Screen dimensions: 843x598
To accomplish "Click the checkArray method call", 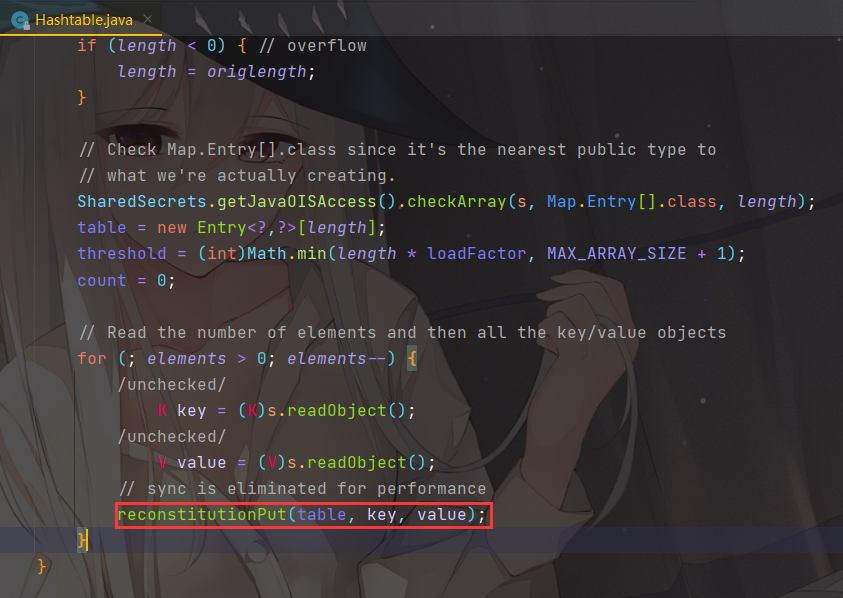I will 456,202.
